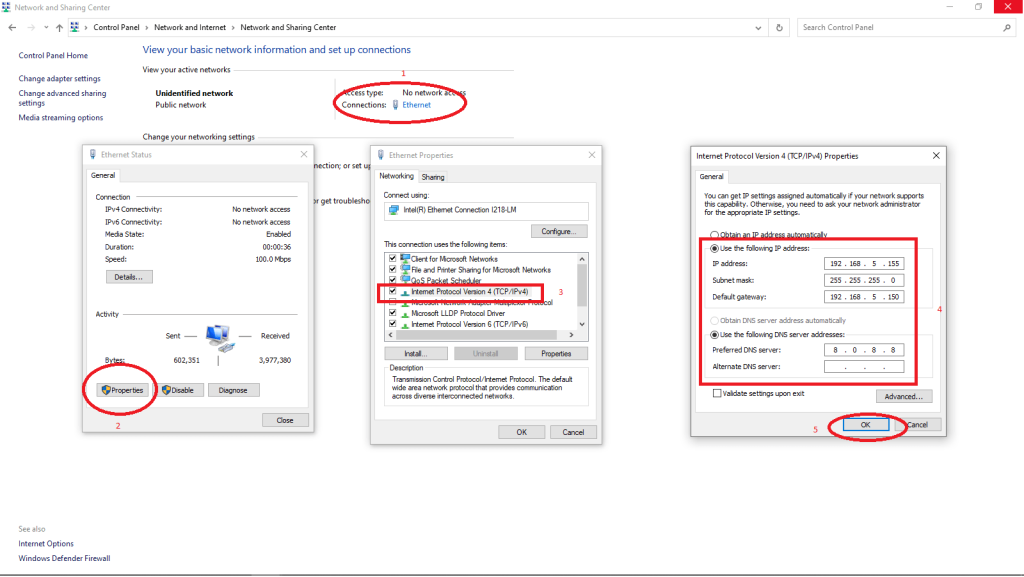The width and height of the screenshot is (1024, 577).
Task: Enable Validate settings upon exit
Action: click(717, 393)
